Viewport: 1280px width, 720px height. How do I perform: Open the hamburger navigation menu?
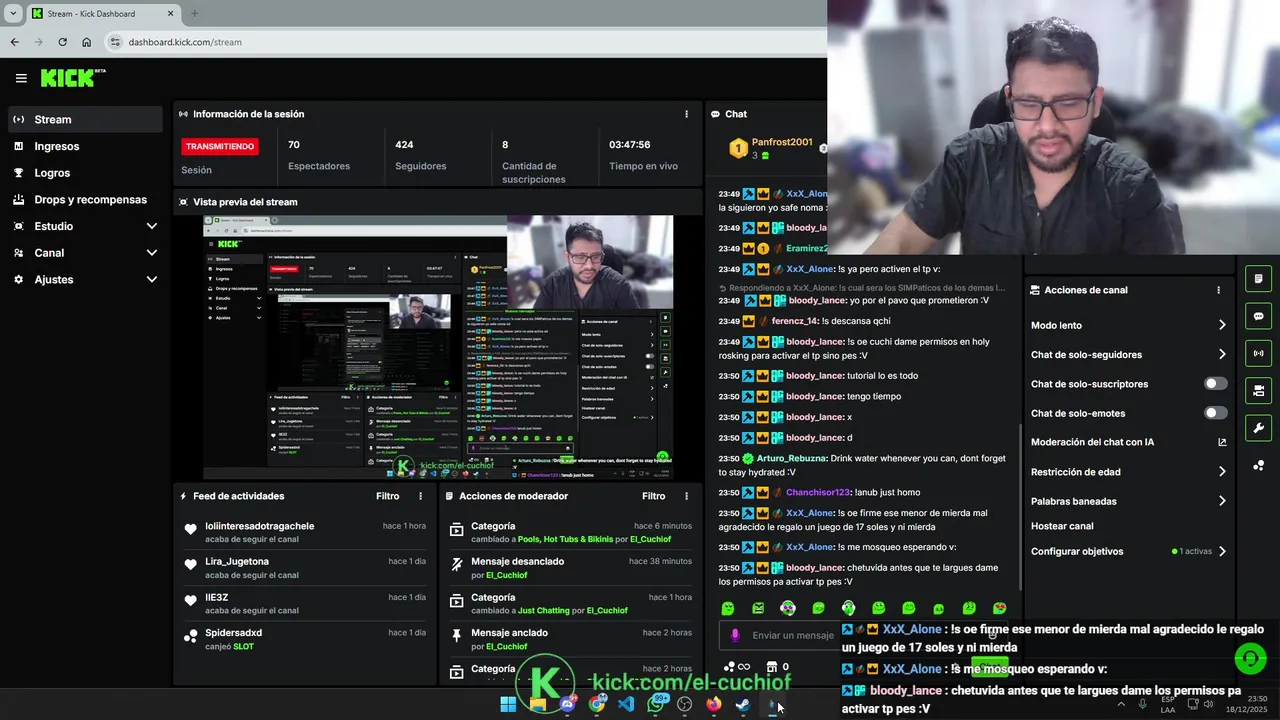[x=21, y=78]
